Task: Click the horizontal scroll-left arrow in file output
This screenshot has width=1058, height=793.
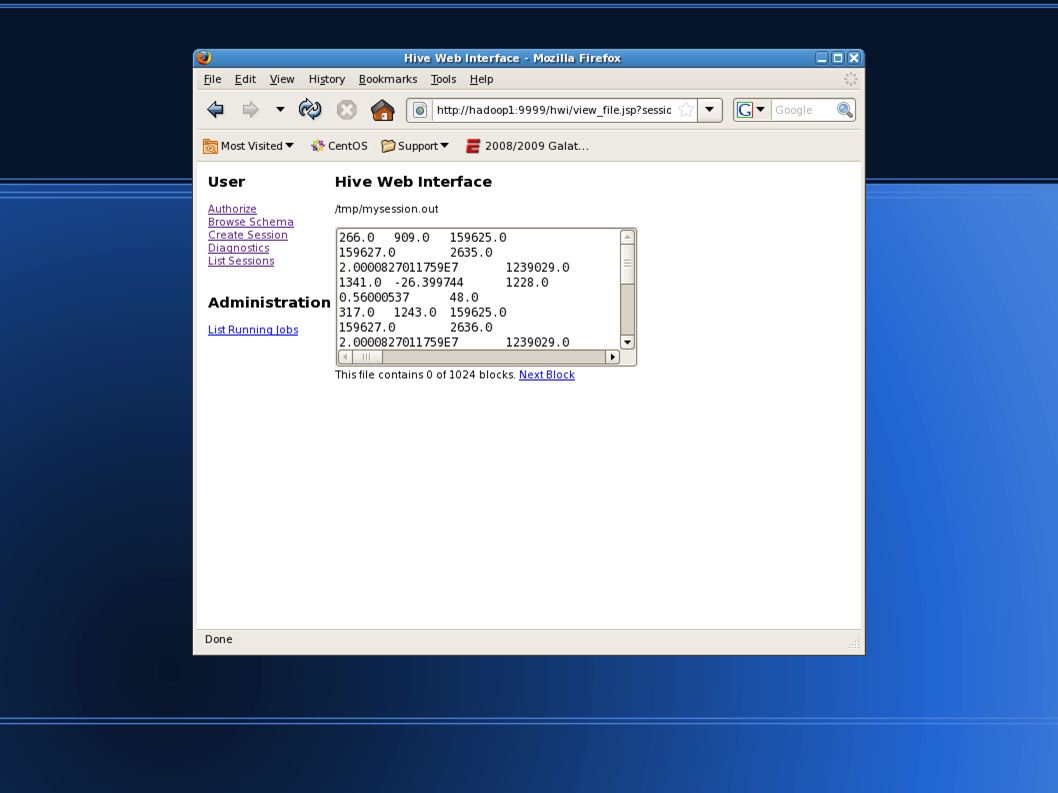Action: tap(345, 357)
